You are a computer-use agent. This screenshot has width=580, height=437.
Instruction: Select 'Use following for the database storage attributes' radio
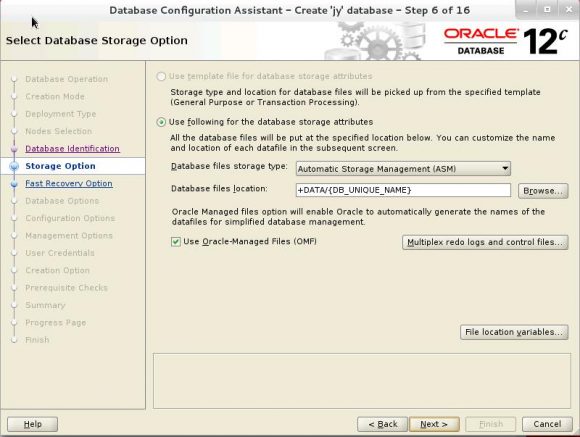coord(161,122)
